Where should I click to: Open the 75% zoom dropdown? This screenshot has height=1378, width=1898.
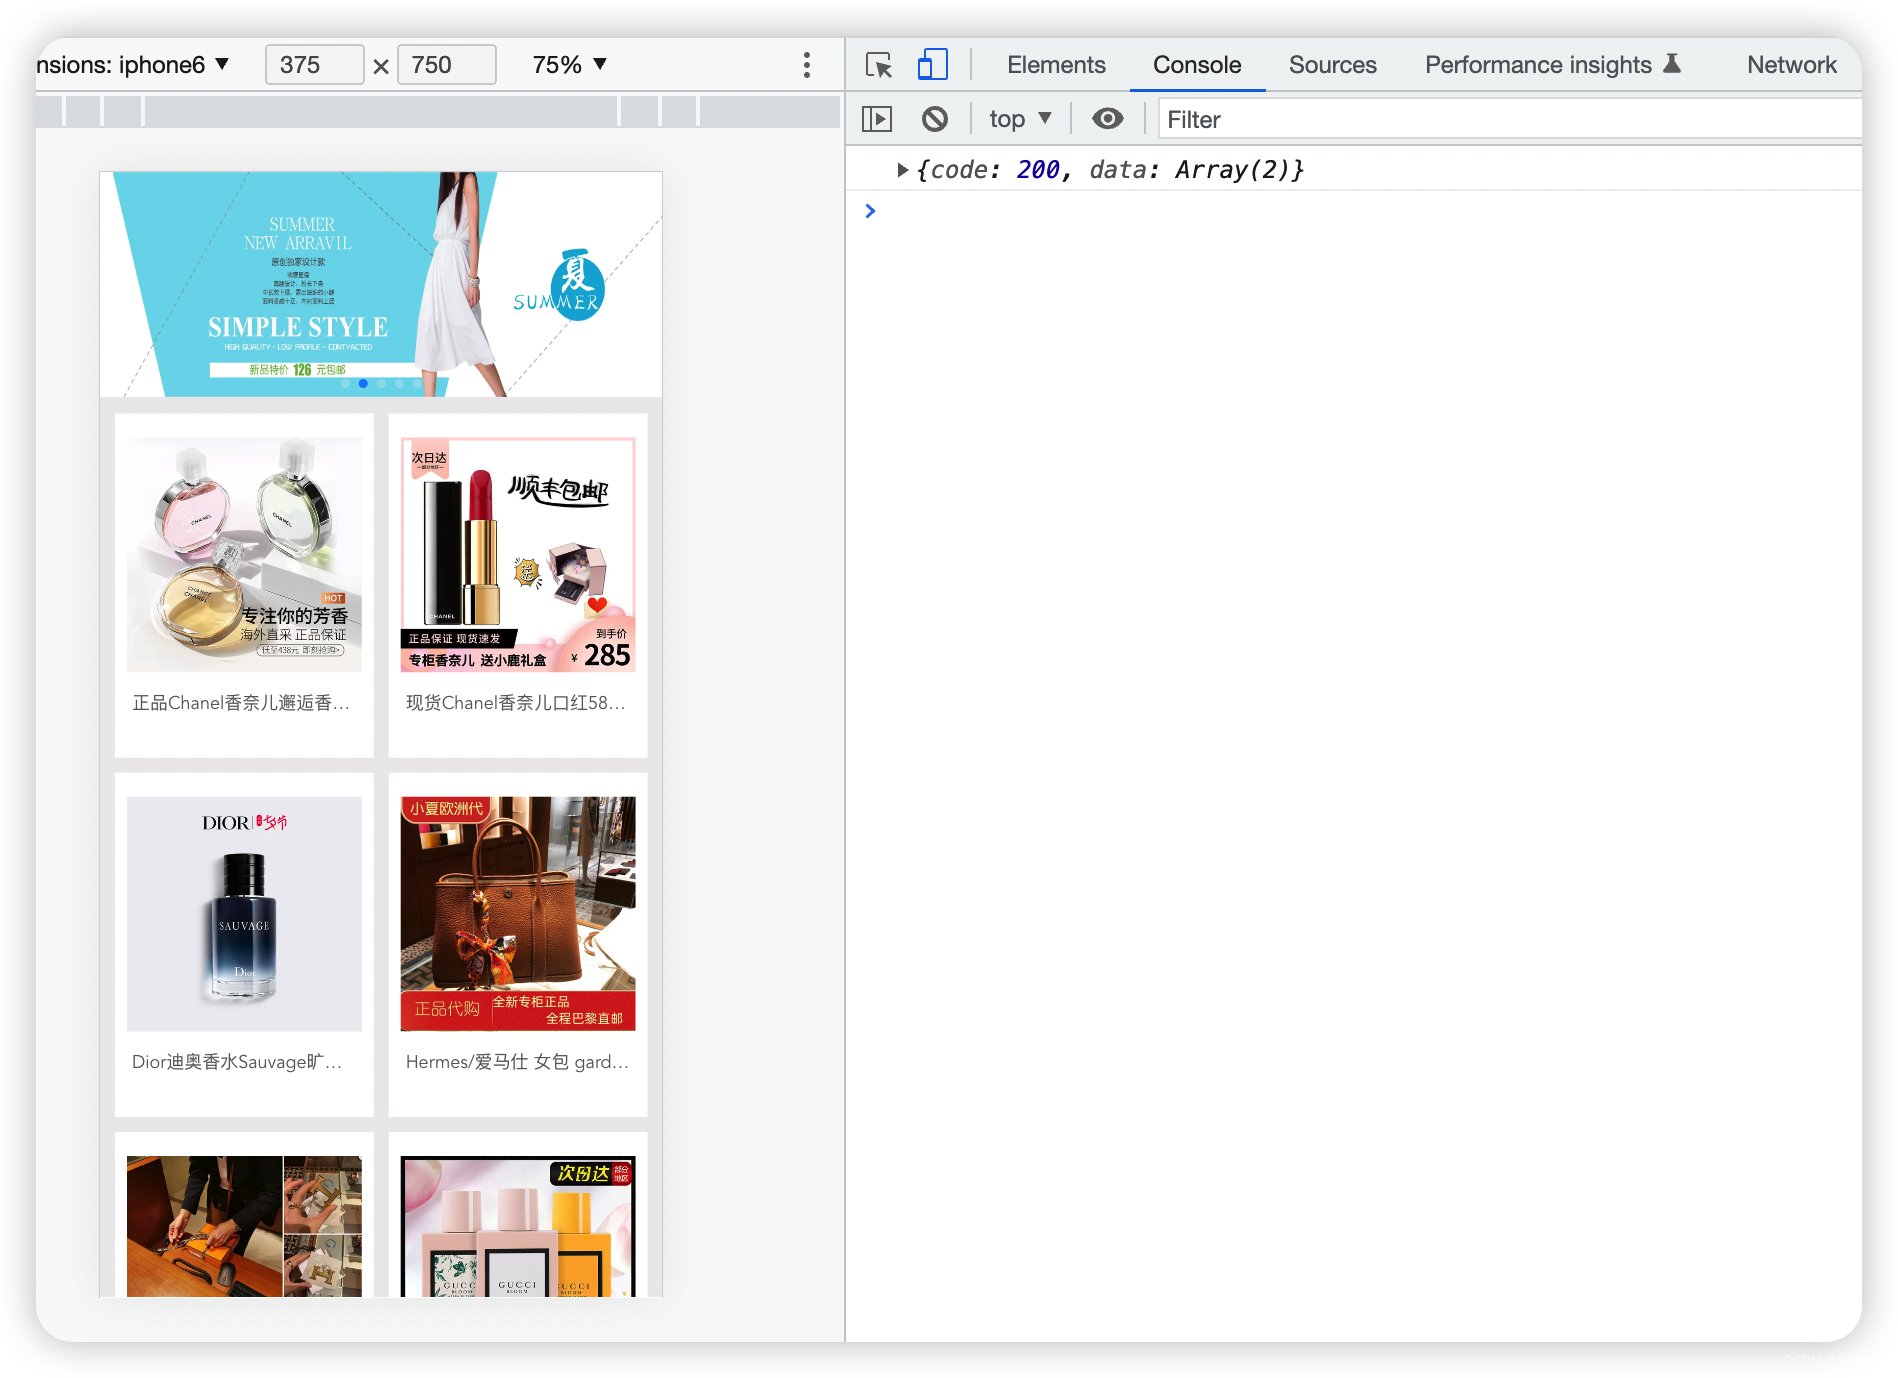coord(570,65)
